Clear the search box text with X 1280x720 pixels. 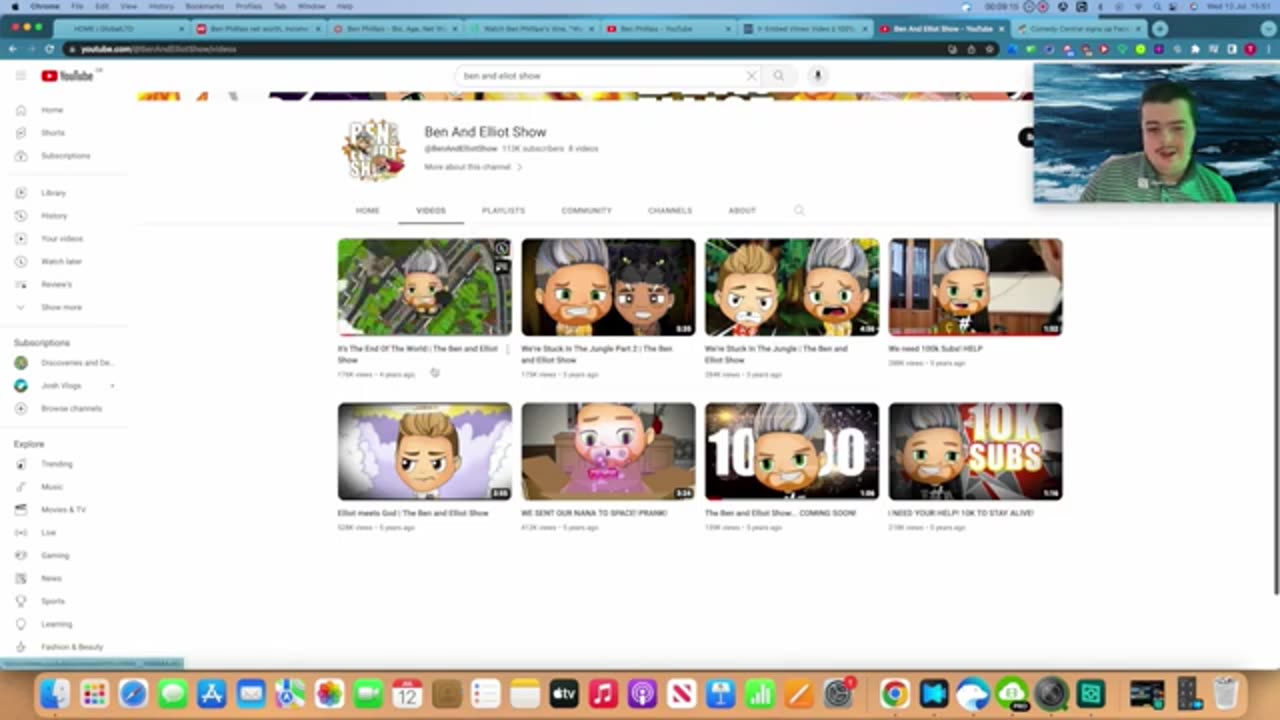click(751, 76)
